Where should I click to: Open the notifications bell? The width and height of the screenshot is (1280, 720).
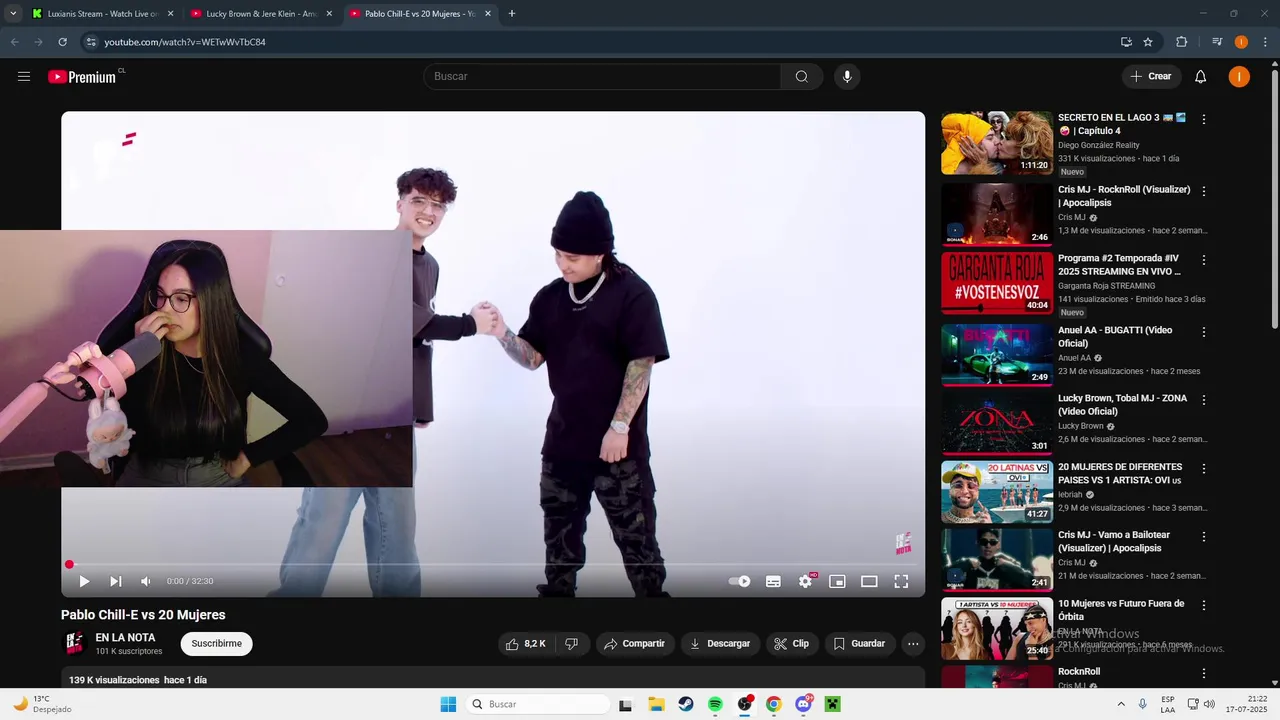click(1201, 77)
